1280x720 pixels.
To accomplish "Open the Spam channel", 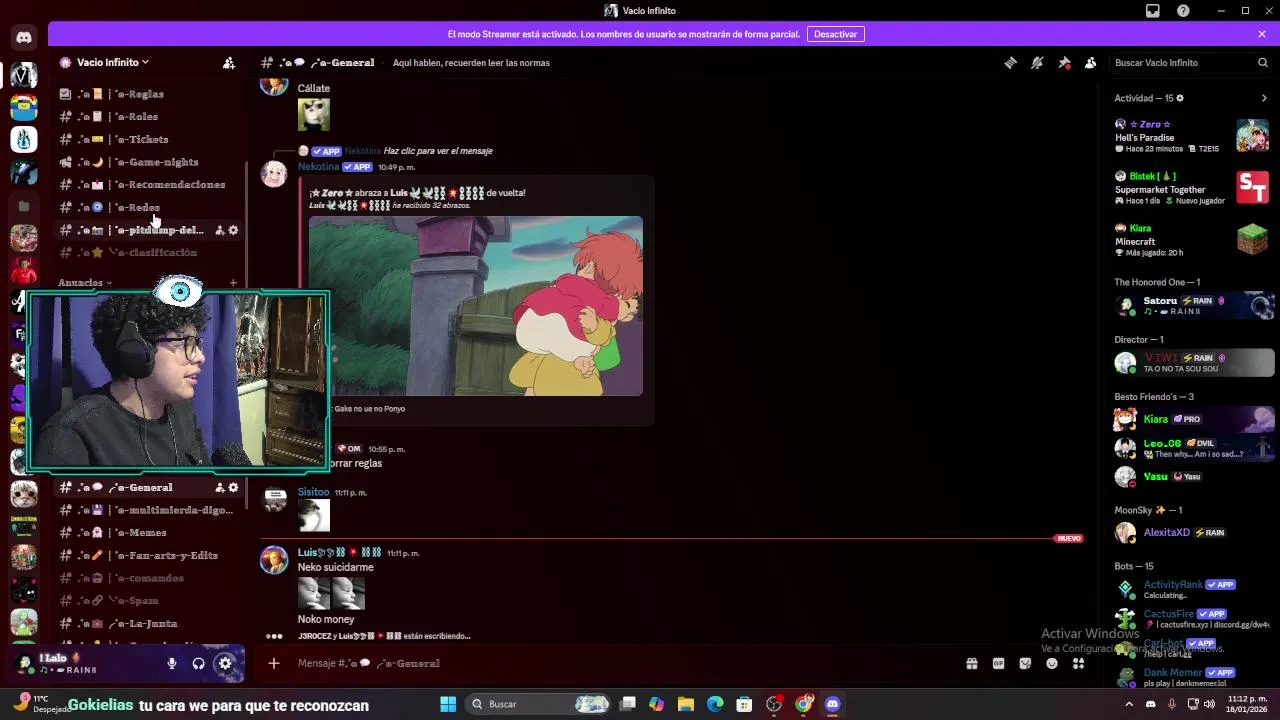I will [x=148, y=601].
